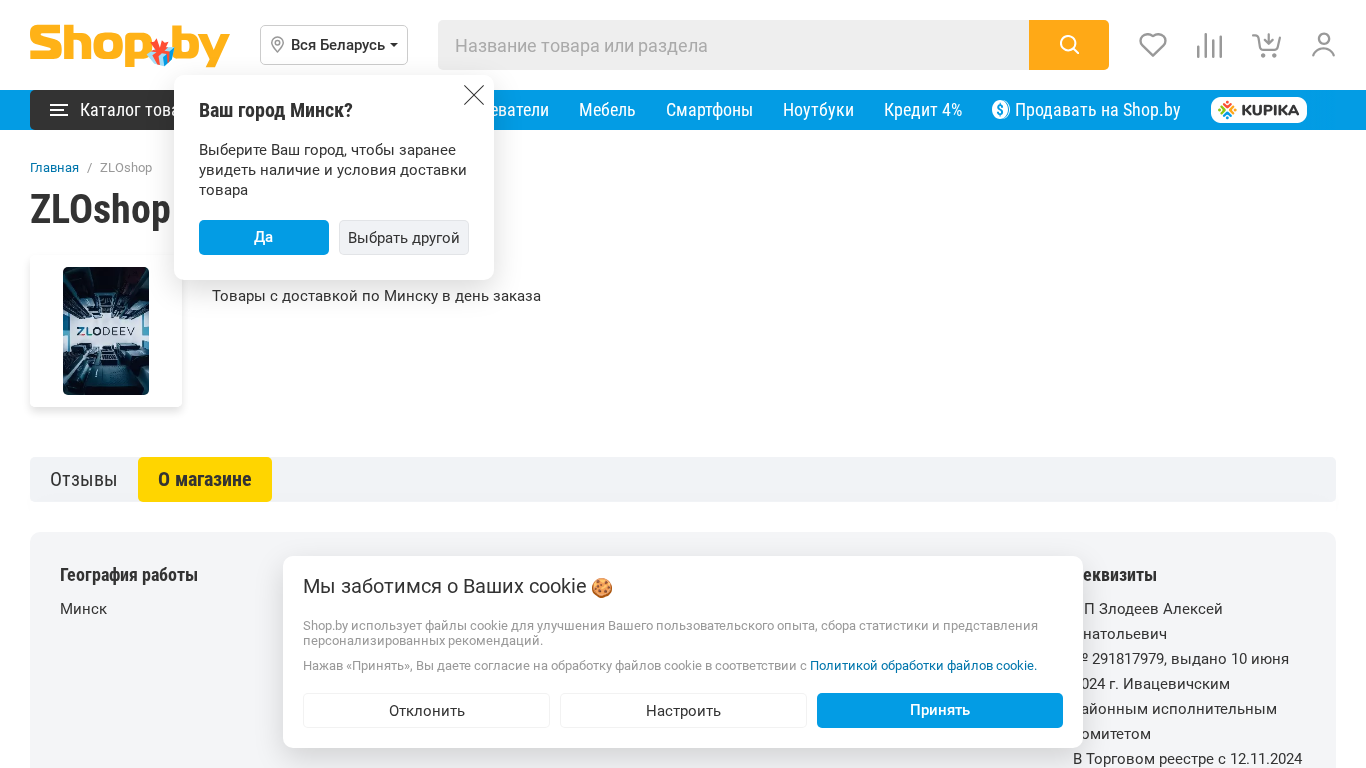
Task: Open the cookie processing policy link
Action: pyautogui.click(x=923, y=666)
